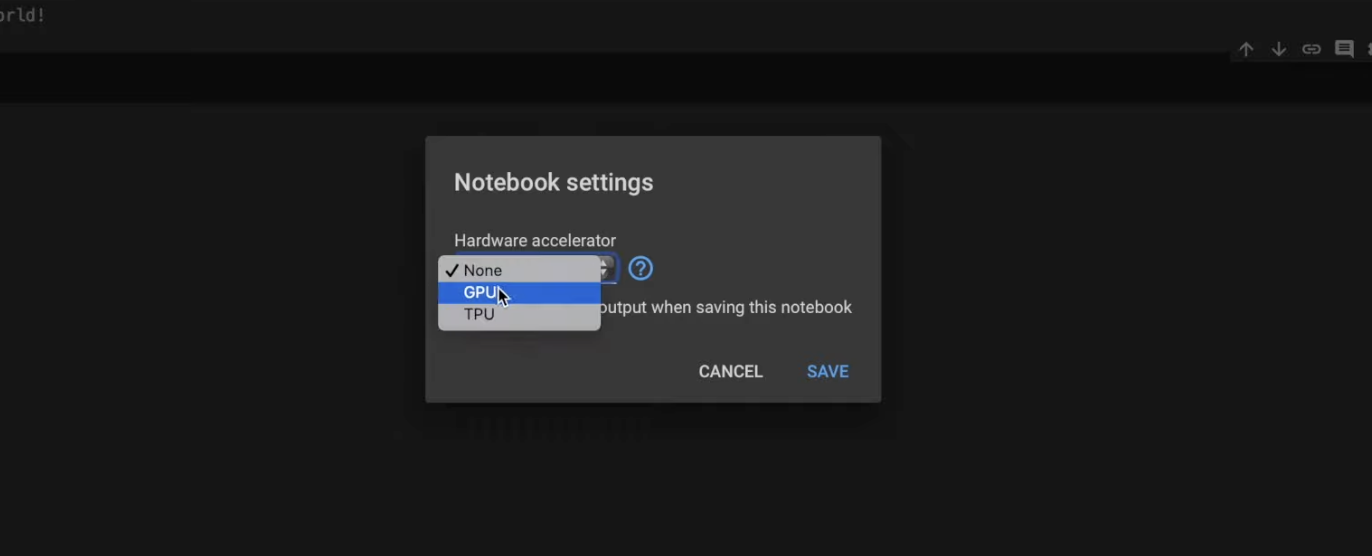The image size is (1372, 556).
Task: Click the "Notebook settings" dialog title
Action: tap(554, 182)
